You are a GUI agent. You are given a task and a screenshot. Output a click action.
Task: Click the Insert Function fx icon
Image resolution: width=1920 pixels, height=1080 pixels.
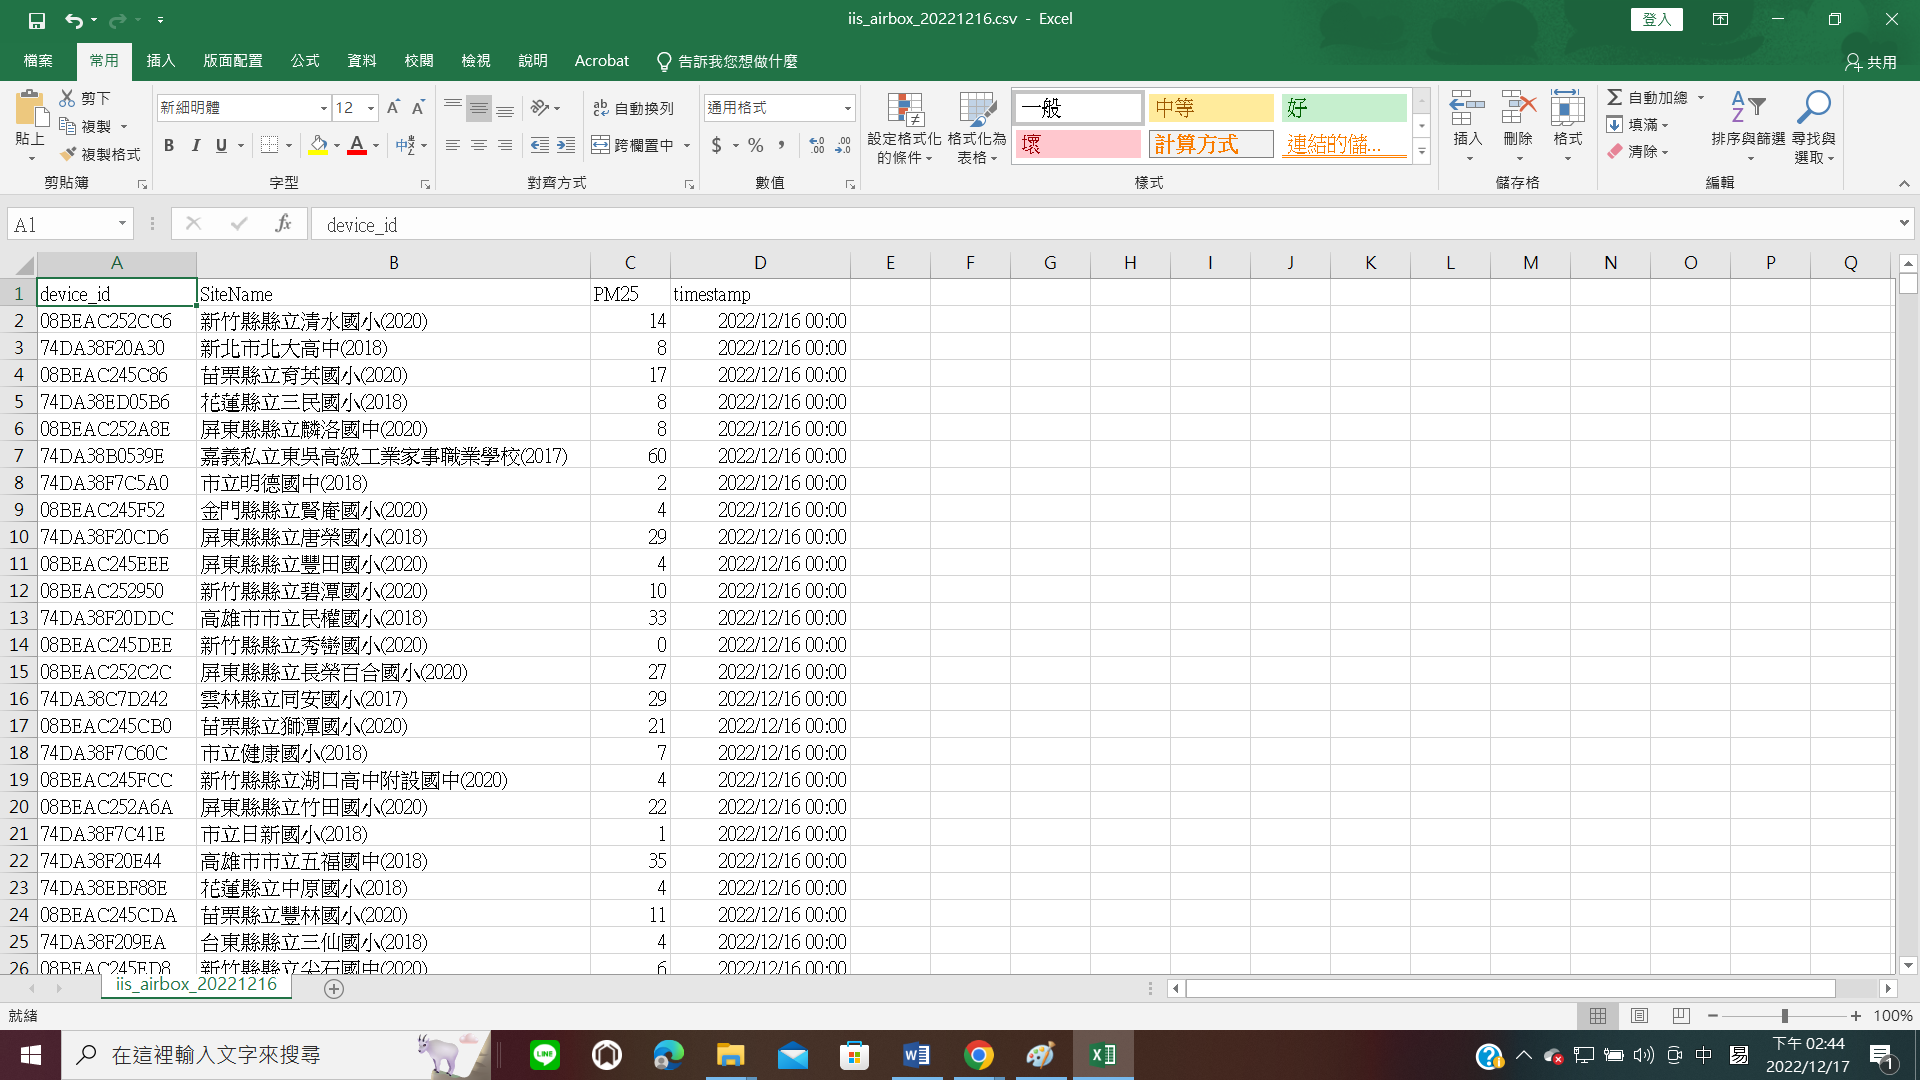283,224
